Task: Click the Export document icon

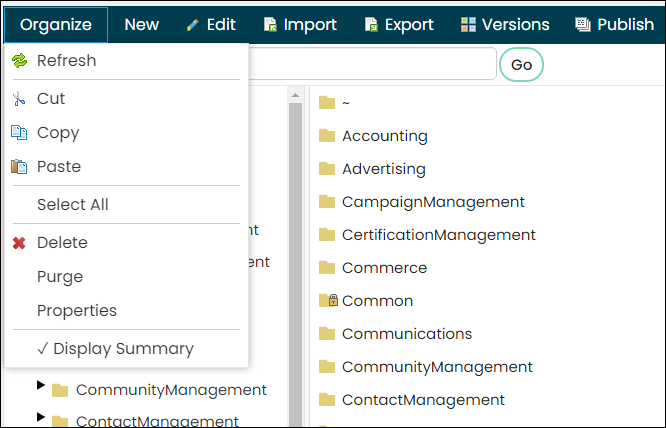Action: point(372,25)
